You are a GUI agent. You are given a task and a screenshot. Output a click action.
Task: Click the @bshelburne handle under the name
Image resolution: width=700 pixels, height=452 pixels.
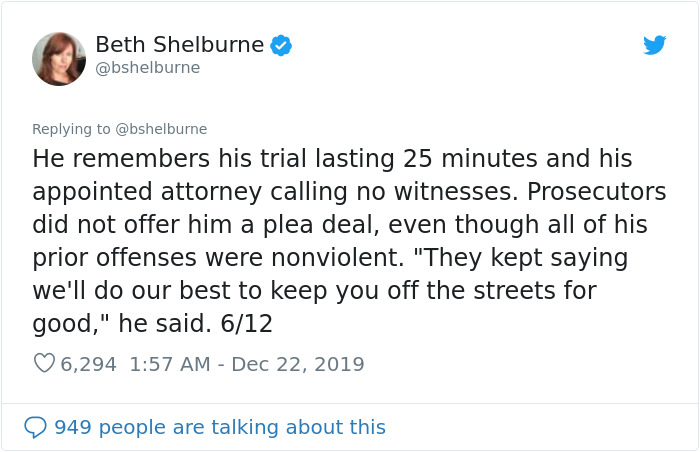coord(148,68)
